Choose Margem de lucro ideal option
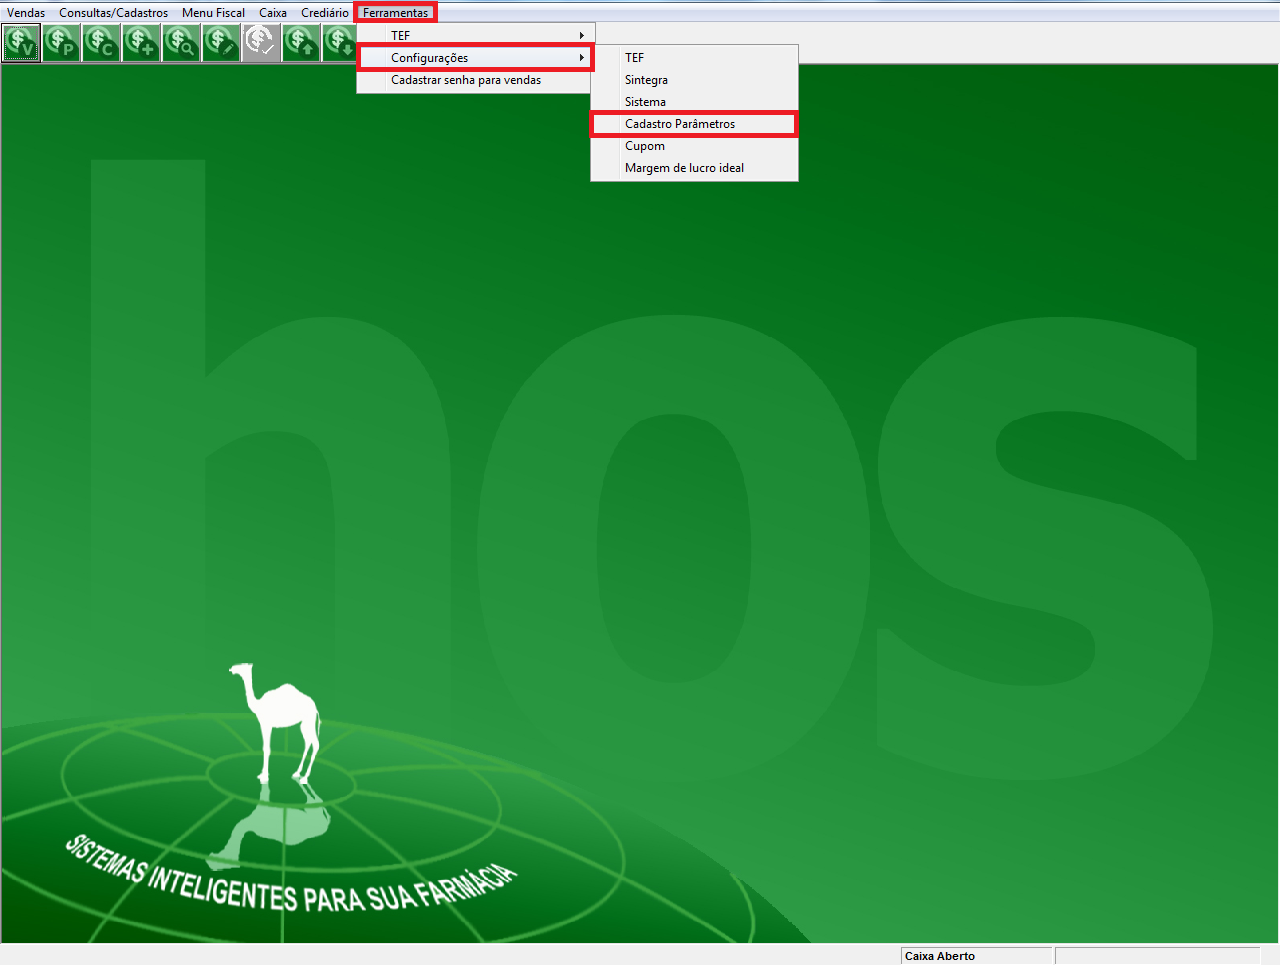This screenshot has height=965, width=1280. [684, 168]
